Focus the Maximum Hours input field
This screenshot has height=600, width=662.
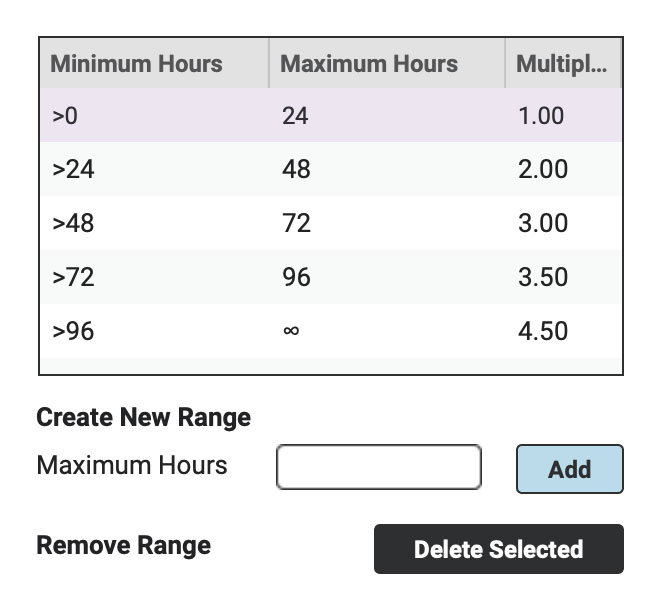[379, 467]
